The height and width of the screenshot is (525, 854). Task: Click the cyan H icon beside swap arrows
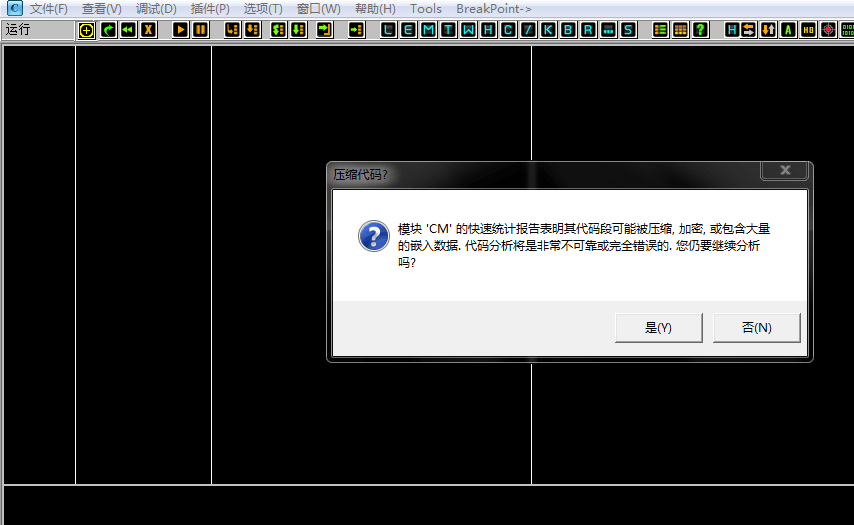point(731,30)
